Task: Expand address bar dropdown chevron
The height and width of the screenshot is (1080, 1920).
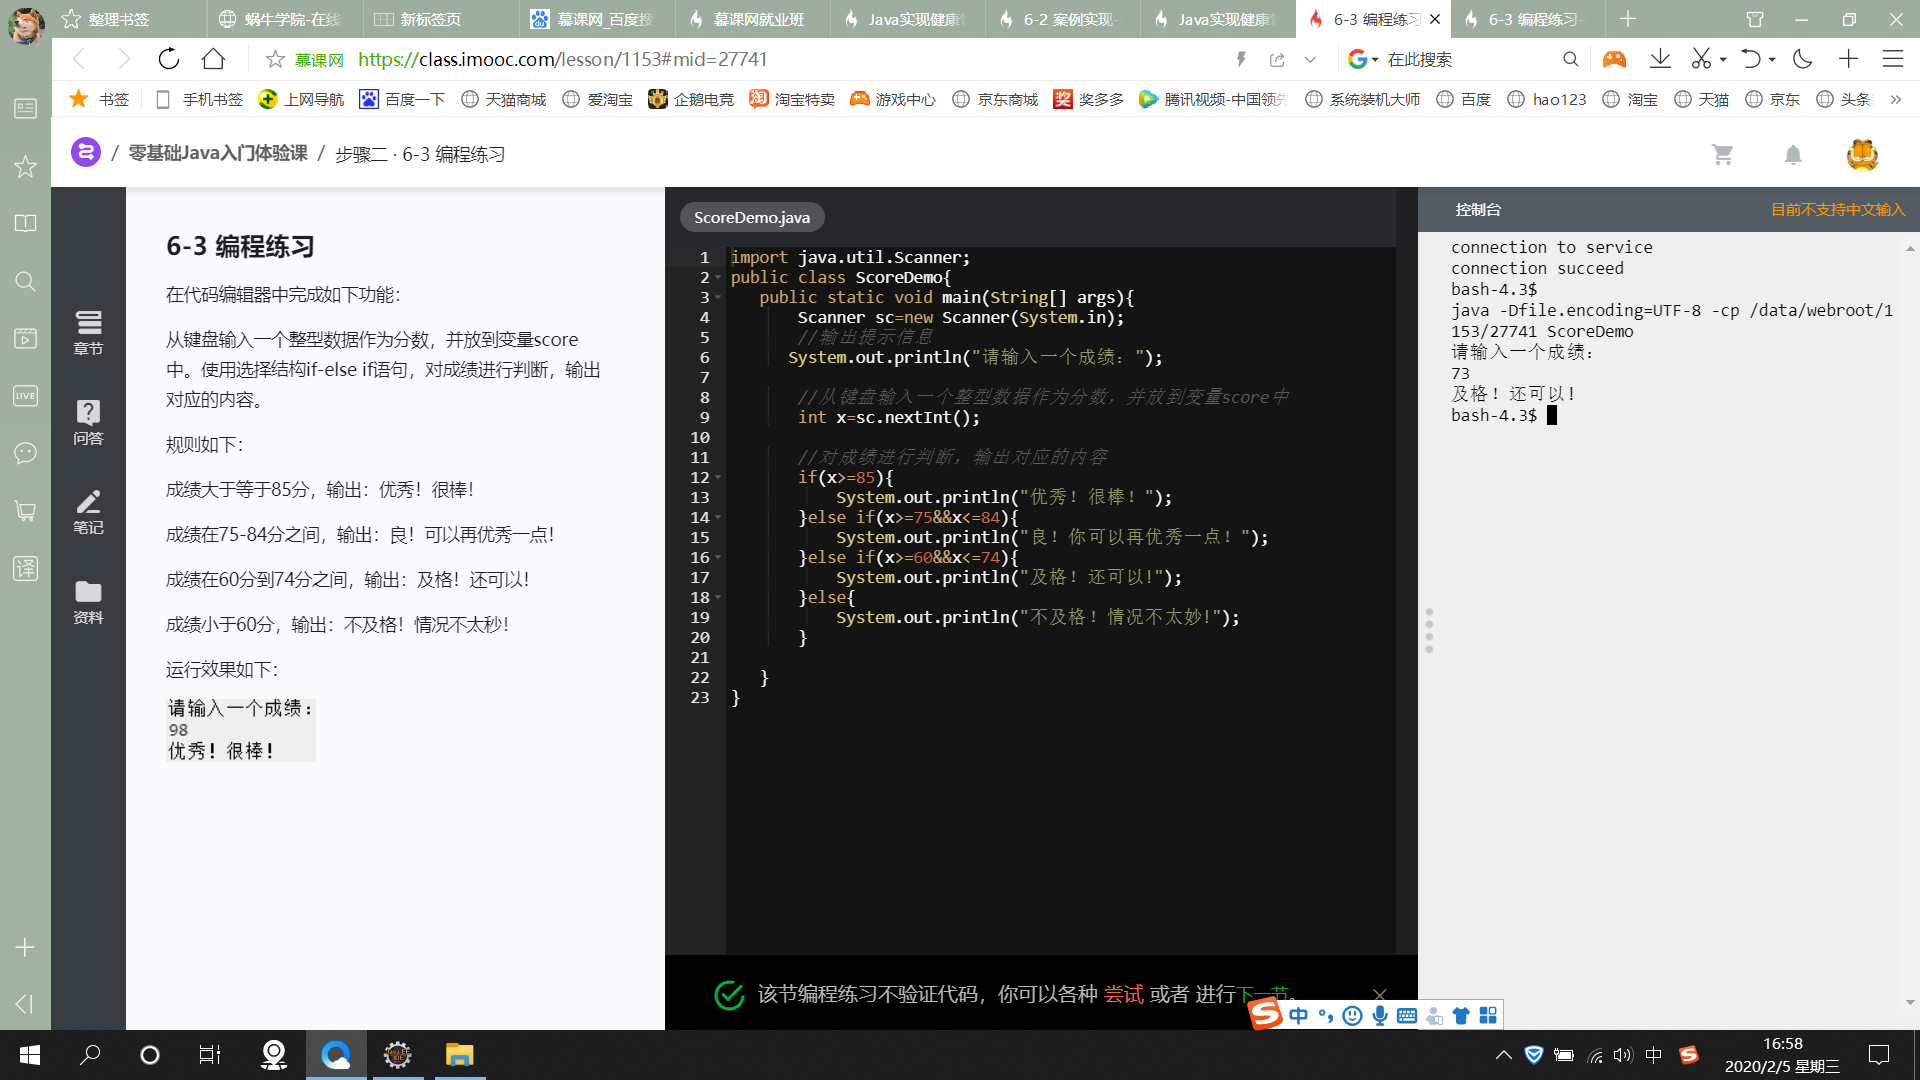Action: point(1310,60)
